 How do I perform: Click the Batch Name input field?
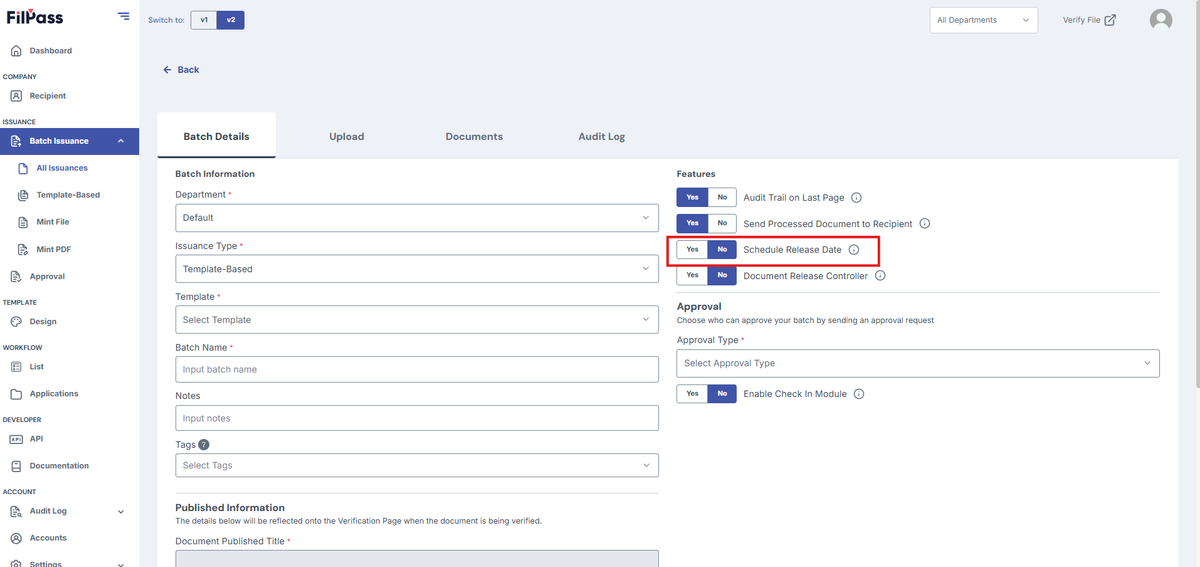tap(417, 369)
